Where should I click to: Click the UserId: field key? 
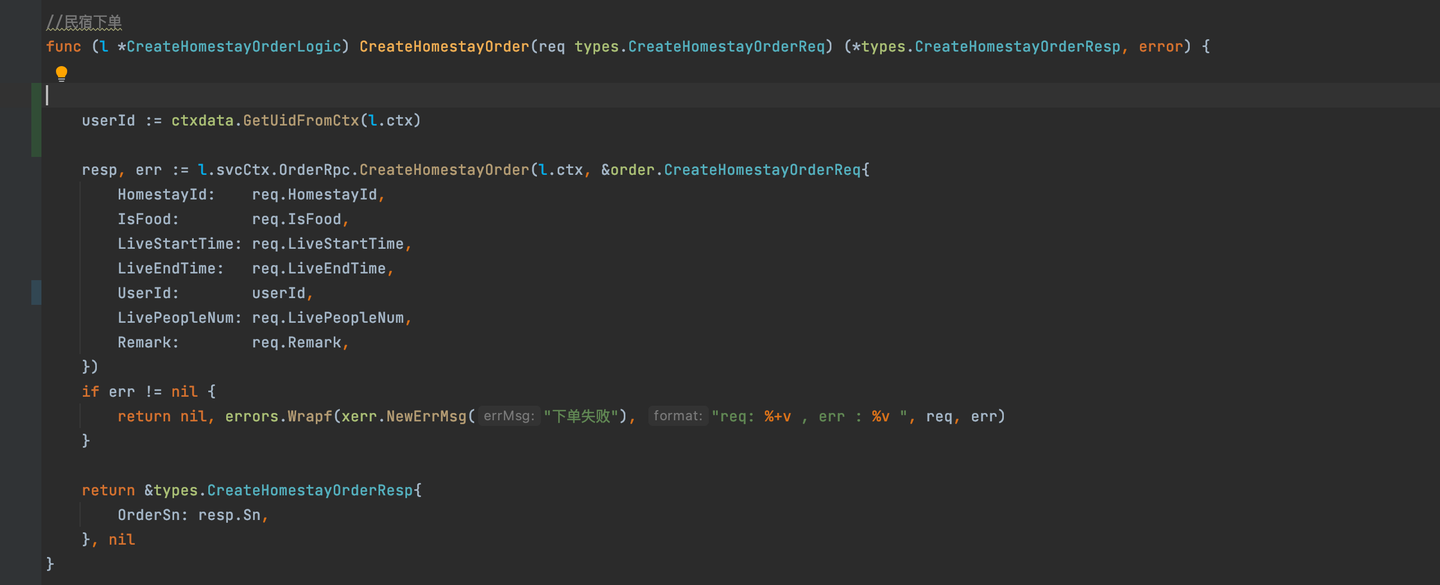[149, 293]
